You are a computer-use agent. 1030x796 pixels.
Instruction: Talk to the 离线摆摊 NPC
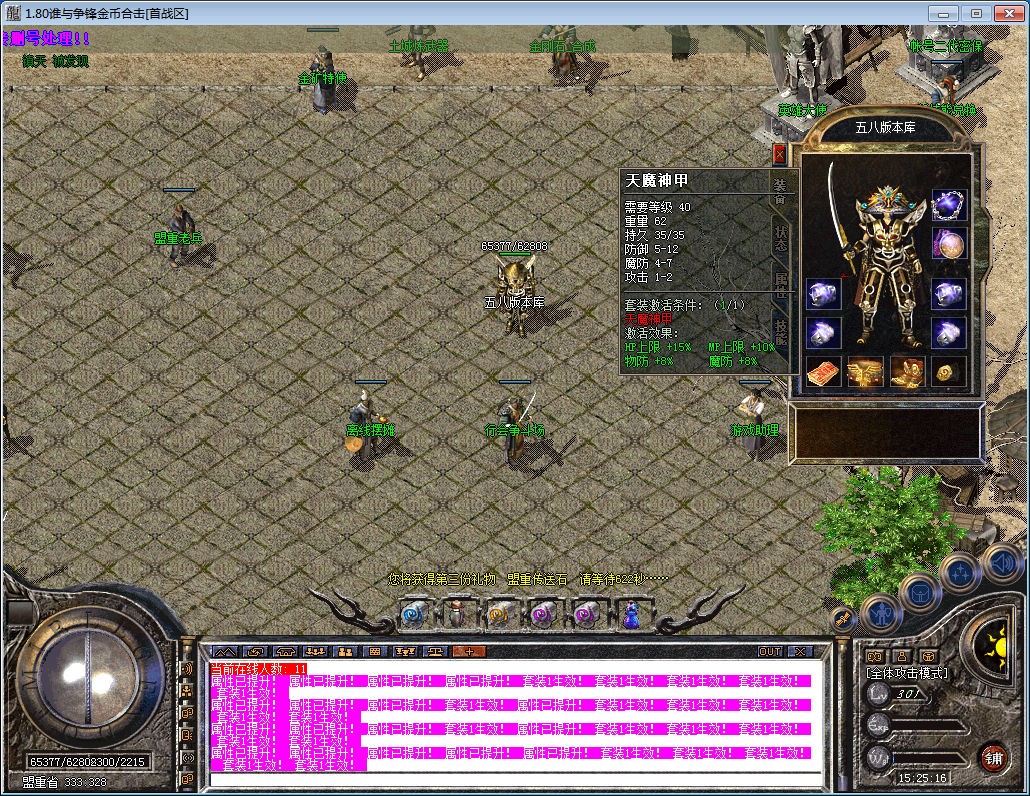pos(368,426)
